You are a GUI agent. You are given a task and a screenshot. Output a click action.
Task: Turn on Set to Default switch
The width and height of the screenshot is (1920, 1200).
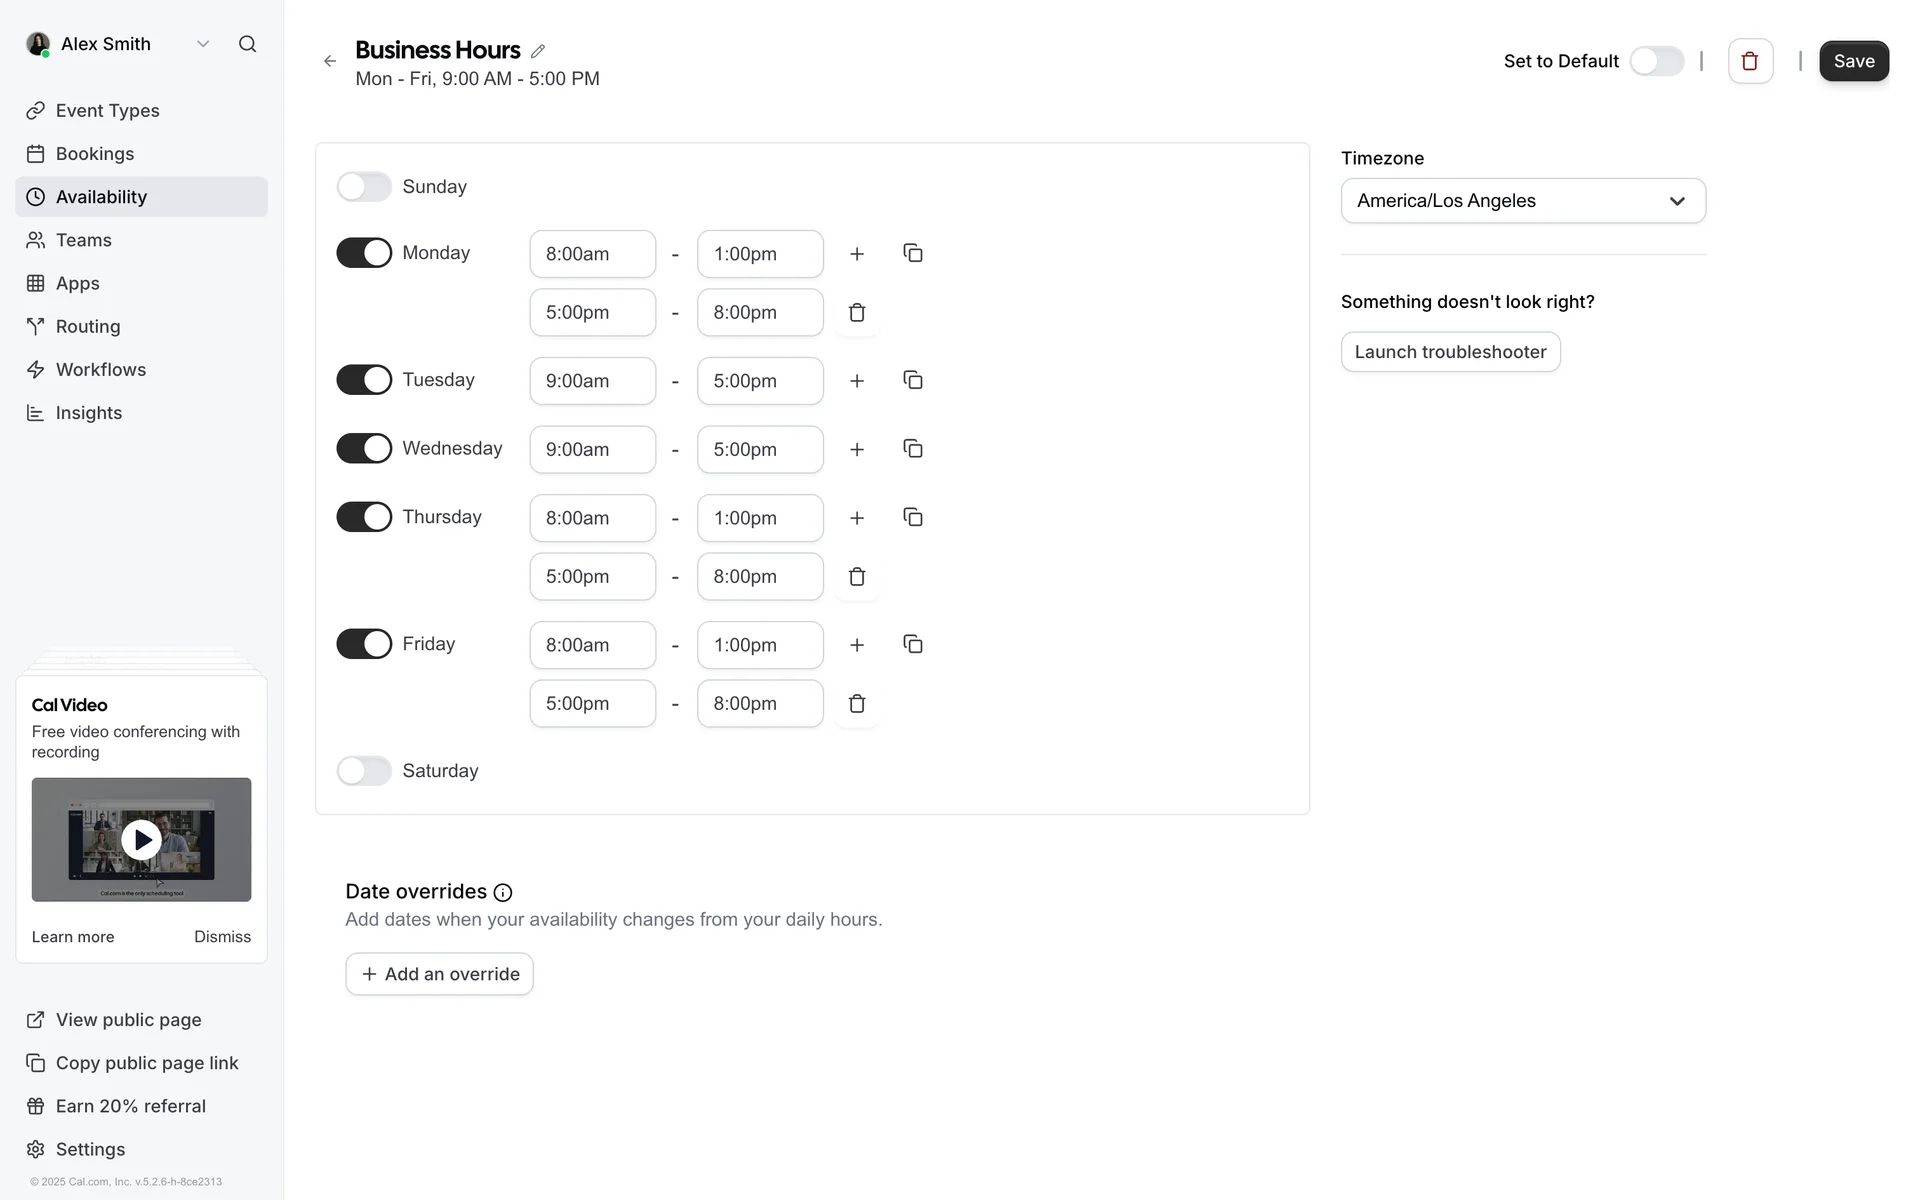1656,61
